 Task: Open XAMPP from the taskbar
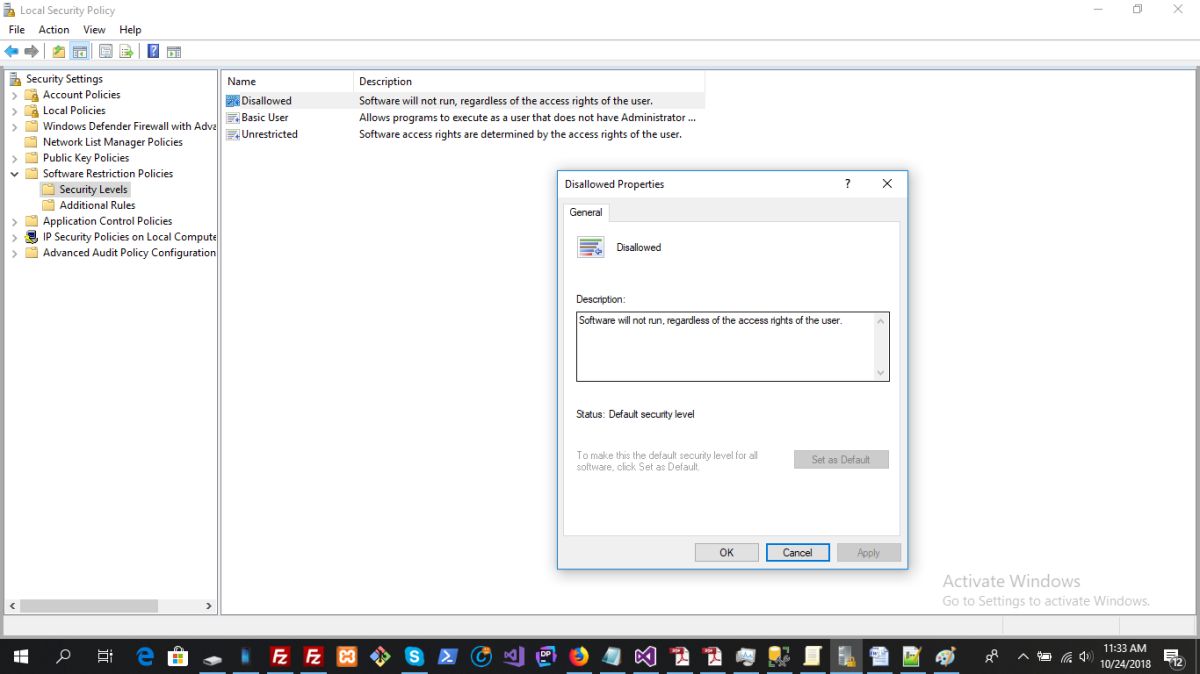click(x=347, y=657)
